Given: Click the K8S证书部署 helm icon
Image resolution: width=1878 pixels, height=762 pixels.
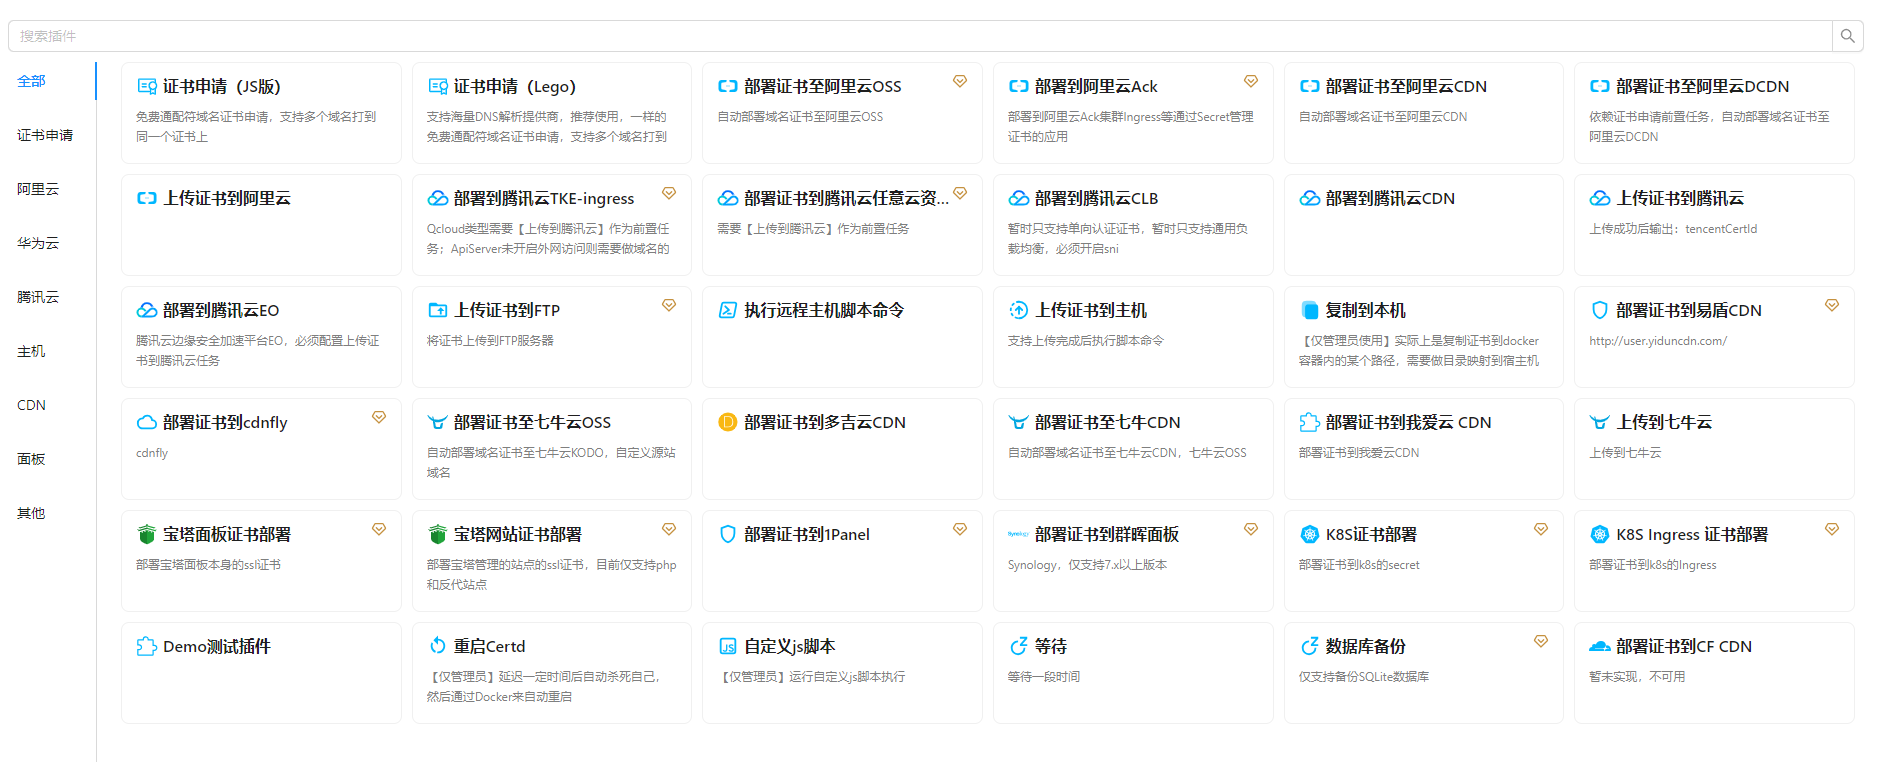Looking at the screenshot, I should [x=1309, y=535].
